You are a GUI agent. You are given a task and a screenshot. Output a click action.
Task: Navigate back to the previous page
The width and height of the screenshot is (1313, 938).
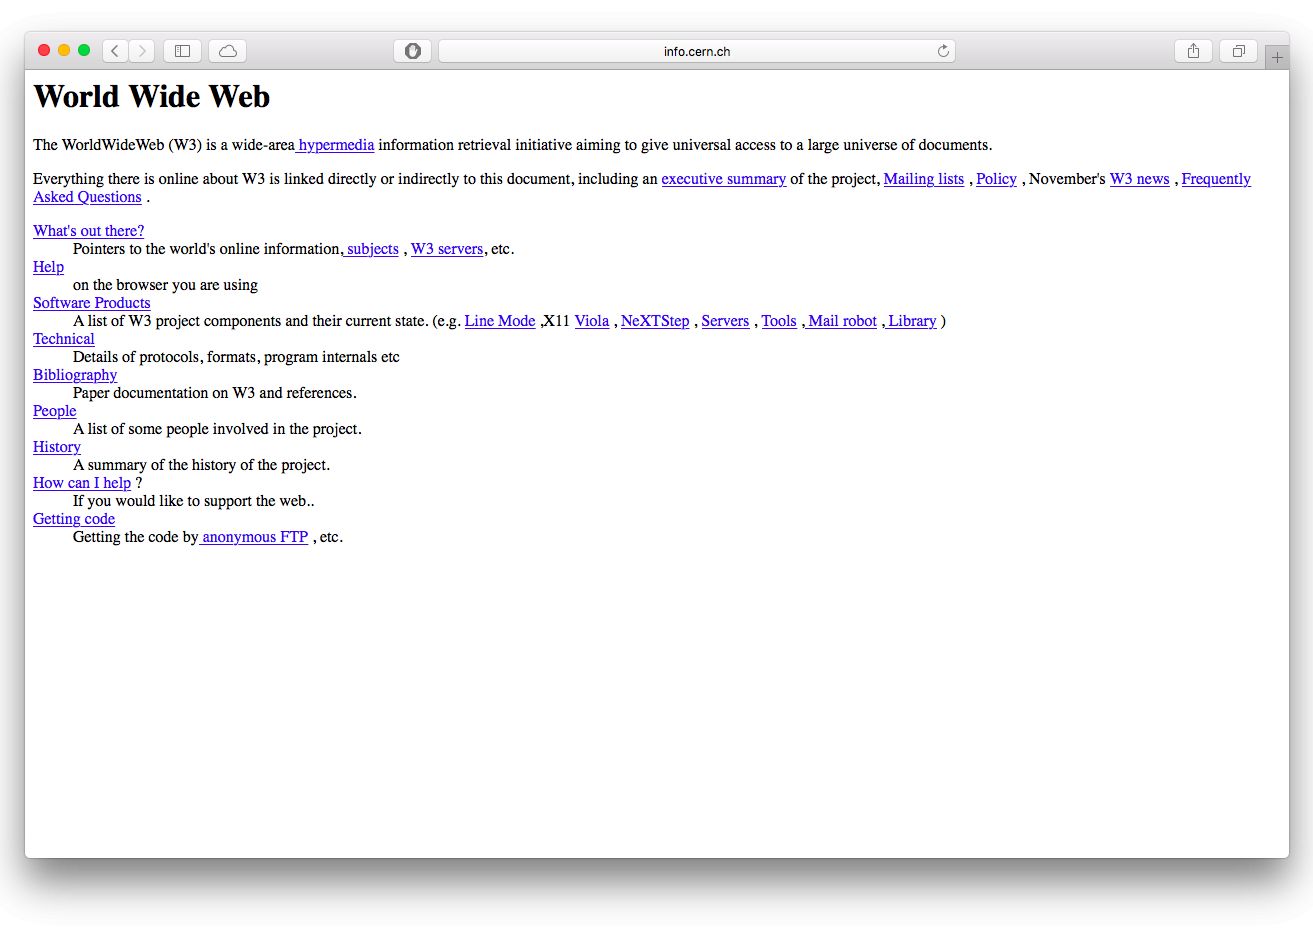[x=114, y=51]
